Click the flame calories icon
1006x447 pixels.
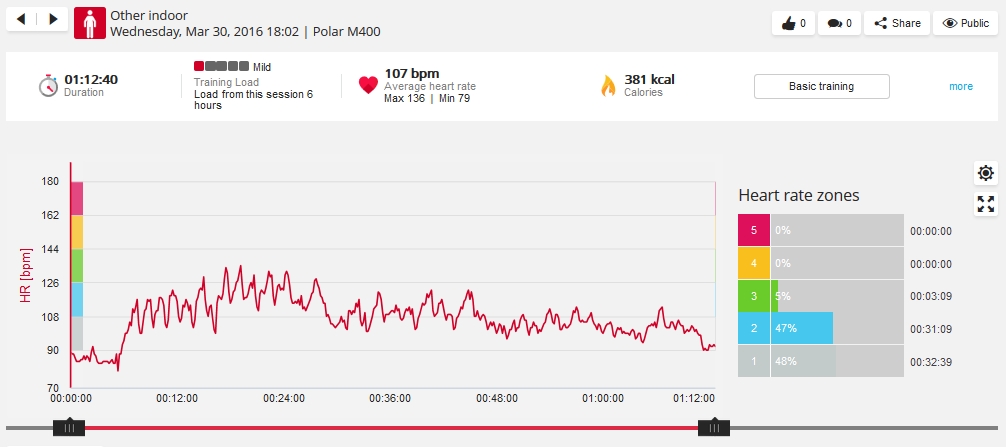tap(607, 85)
